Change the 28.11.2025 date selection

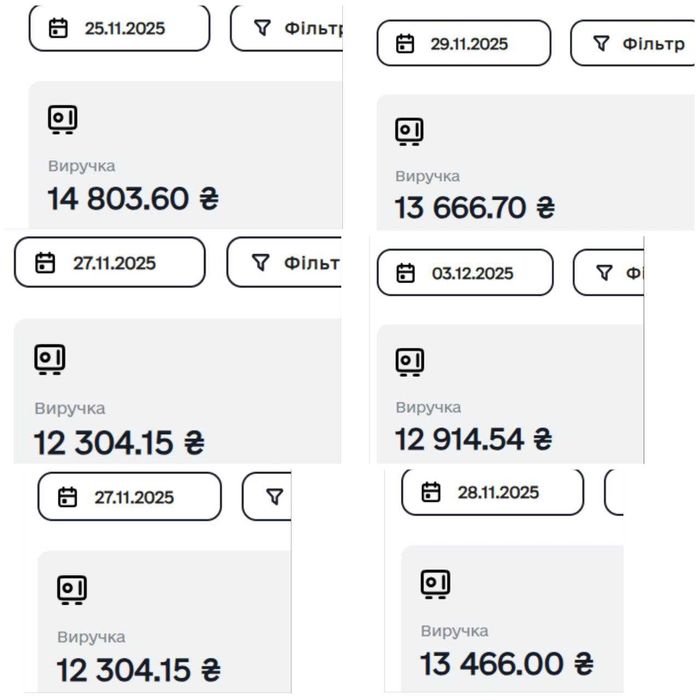pyautogui.click(x=492, y=492)
